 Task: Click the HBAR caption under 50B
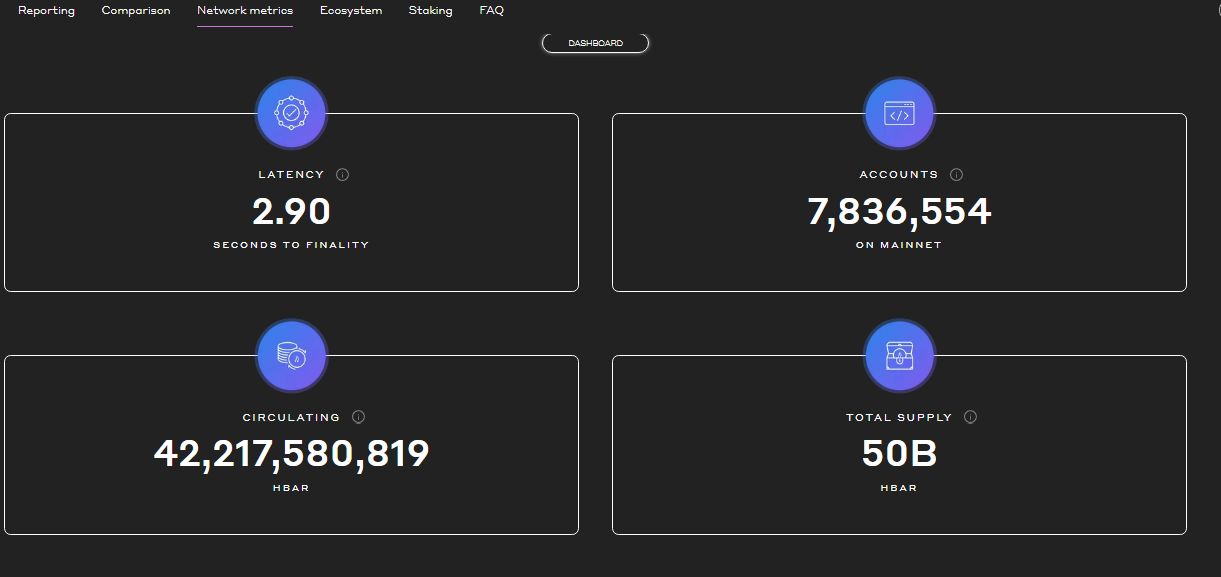[899, 488]
